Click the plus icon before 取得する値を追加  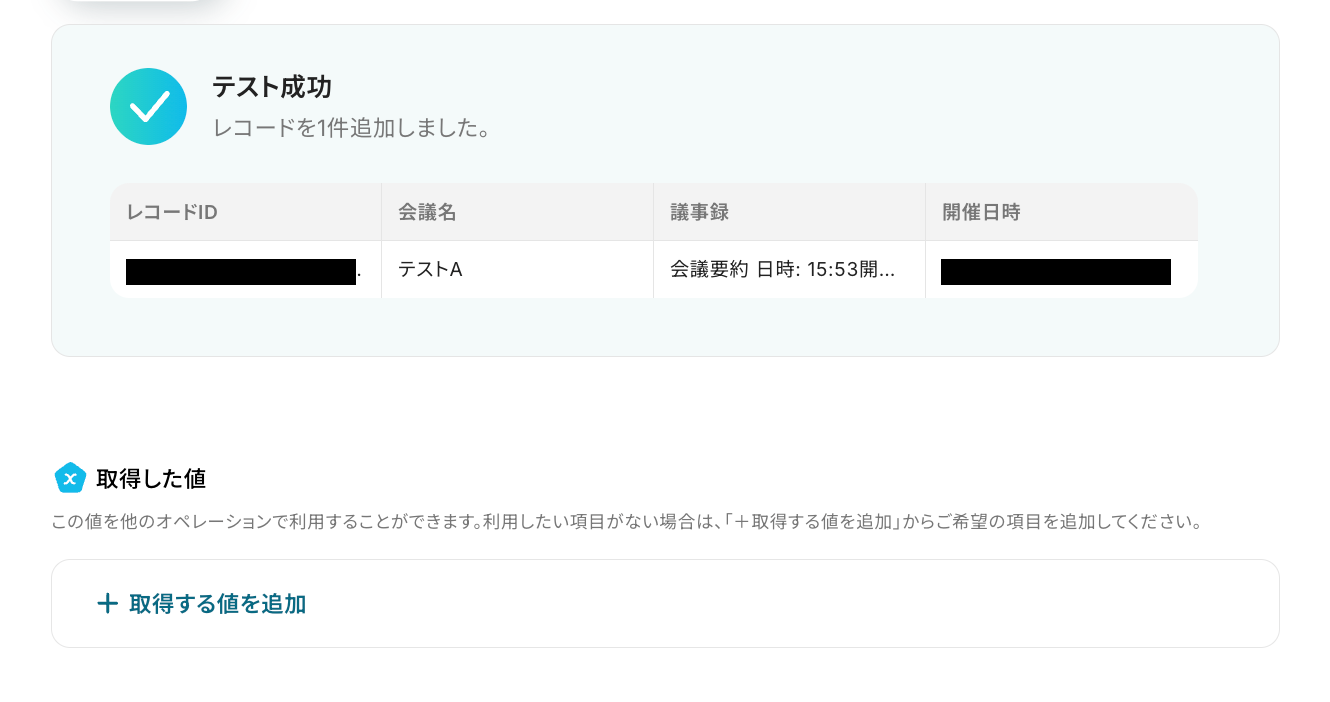pyautogui.click(x=107, y=604)
